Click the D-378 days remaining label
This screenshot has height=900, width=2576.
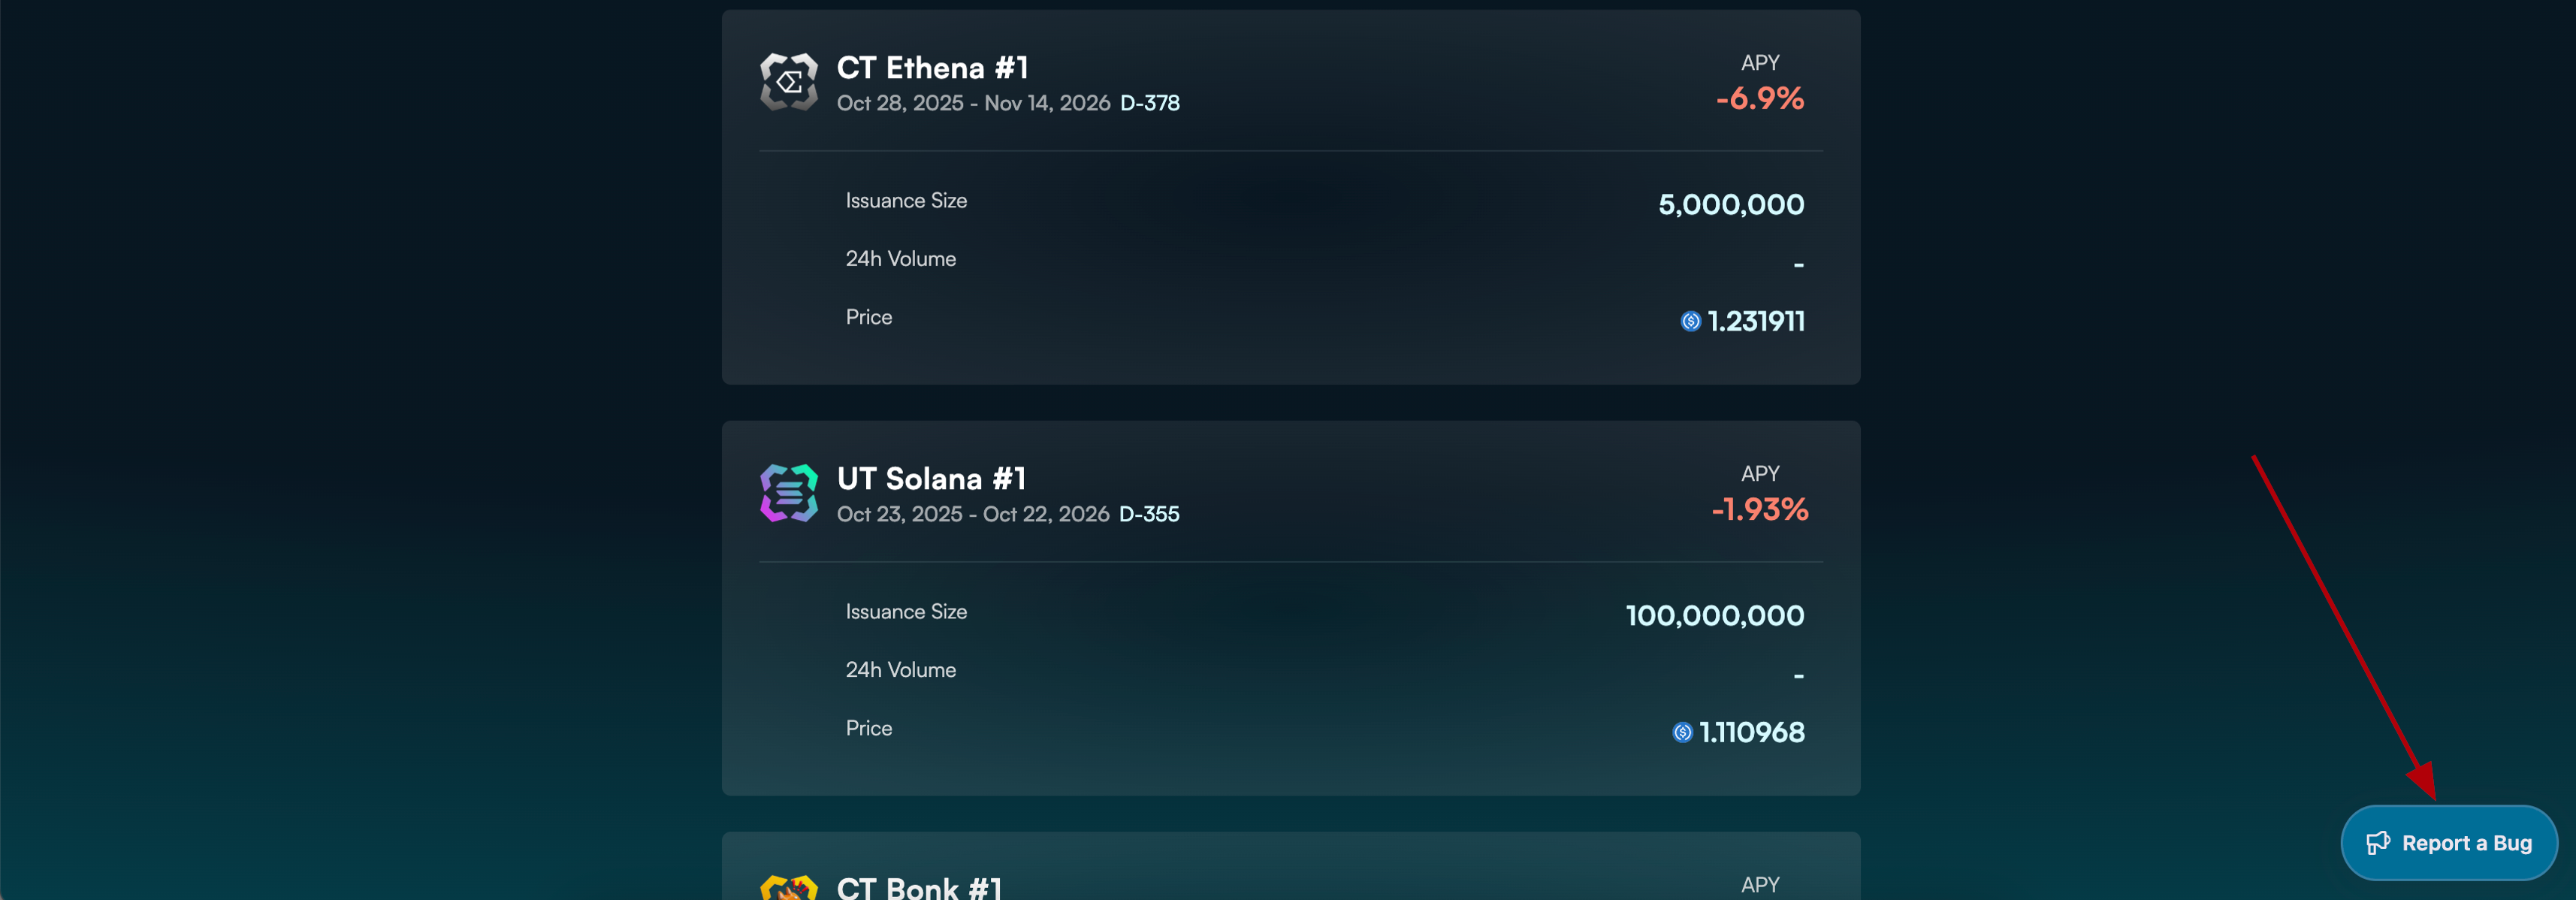pyautogui.click(x=1149, y=103)
